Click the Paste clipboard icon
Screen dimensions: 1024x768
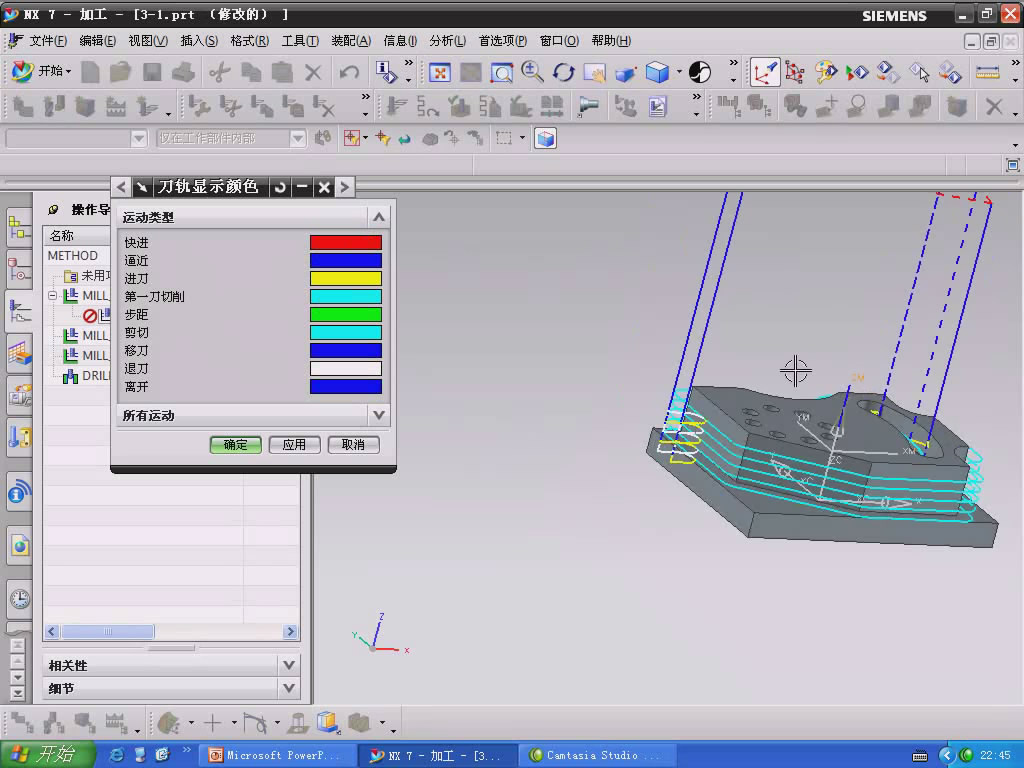[x=282, y=72]
